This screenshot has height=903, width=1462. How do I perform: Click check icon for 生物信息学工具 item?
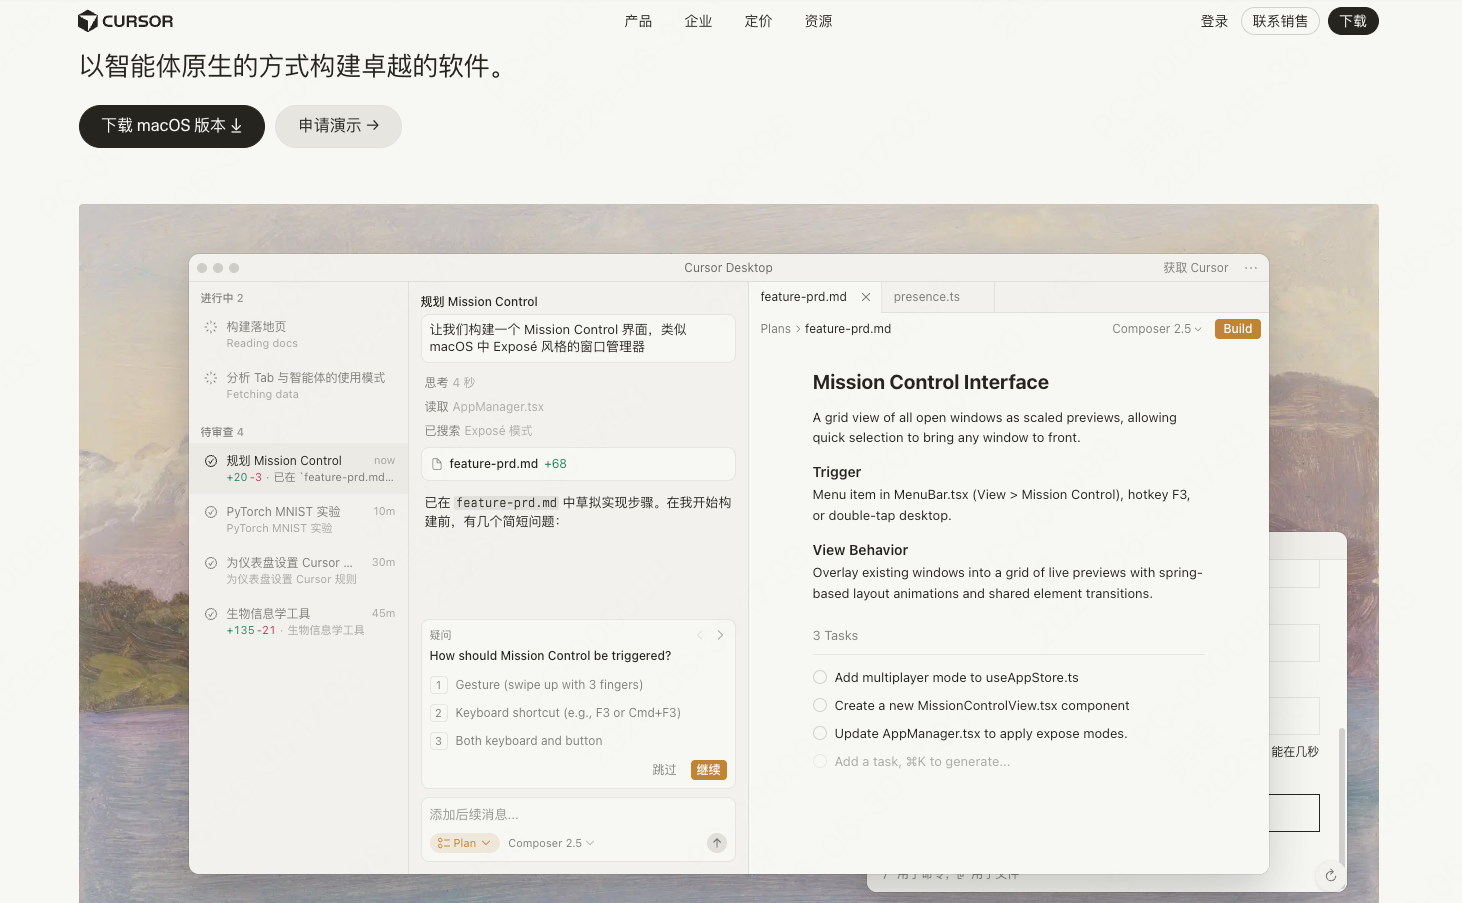211,614
